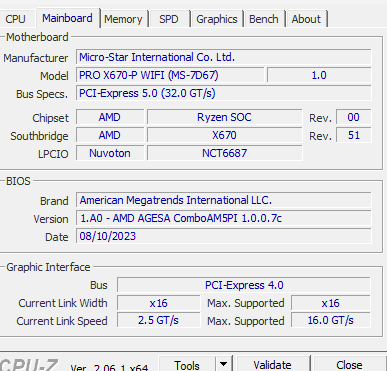Viewport: 387px width, 371px height.
Task: Click the Southbridge label
Action: (39, 136)
